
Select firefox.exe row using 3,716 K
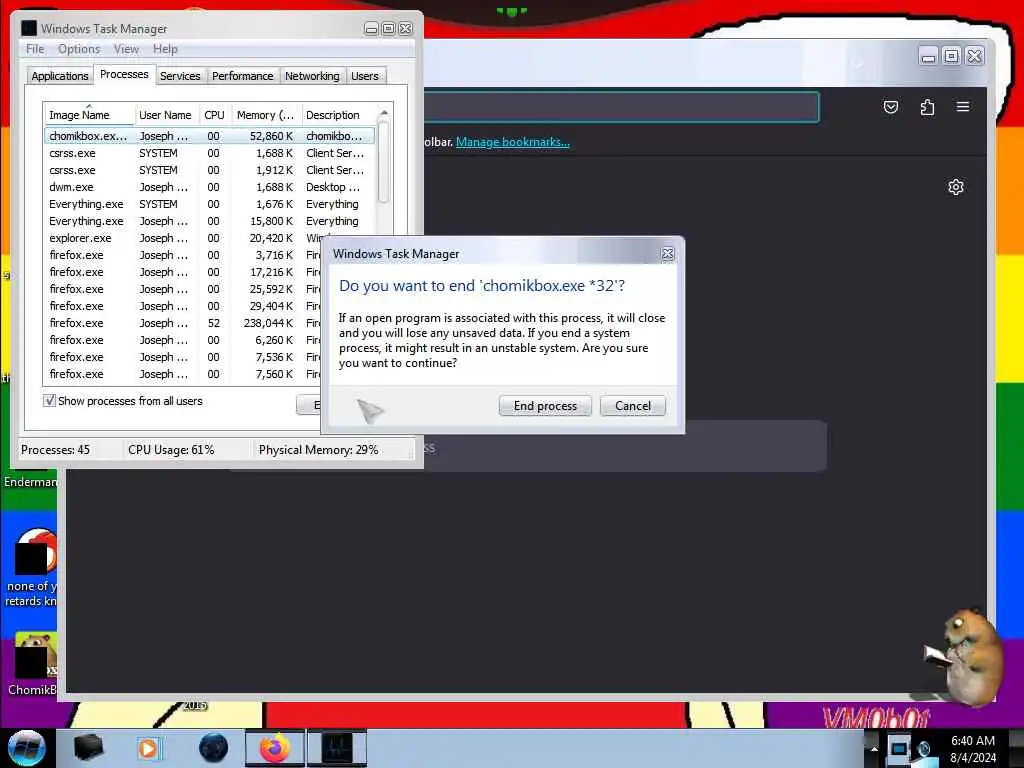(x=183, y=255)
